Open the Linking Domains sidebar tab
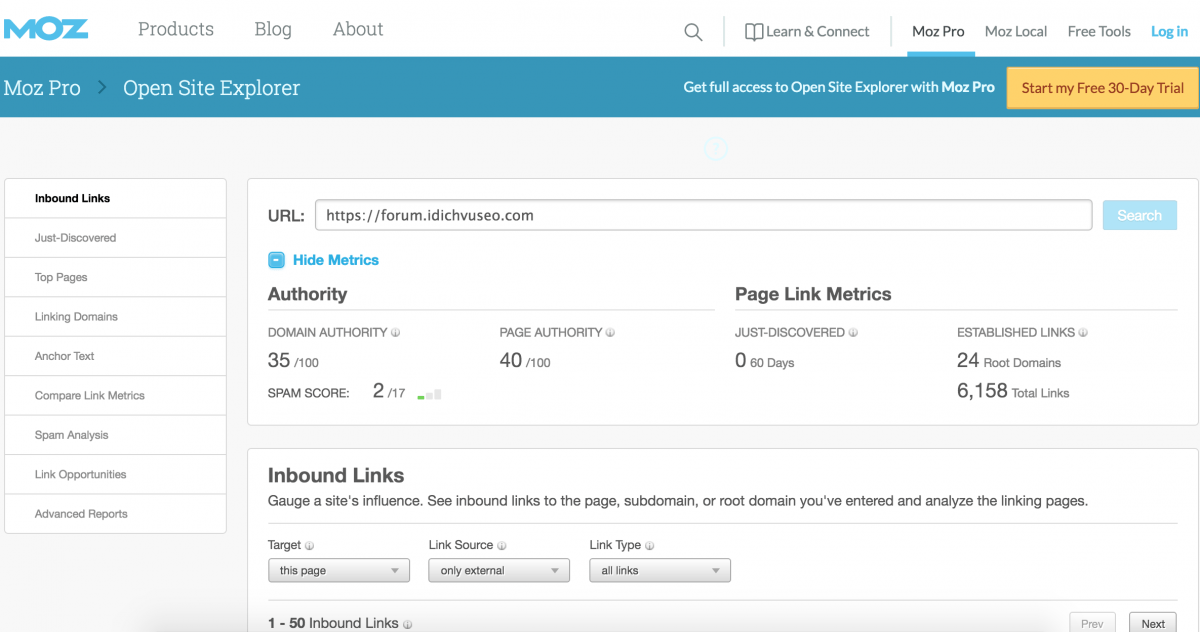Viewport: 1200px width, 632px height. pos(115,317)
